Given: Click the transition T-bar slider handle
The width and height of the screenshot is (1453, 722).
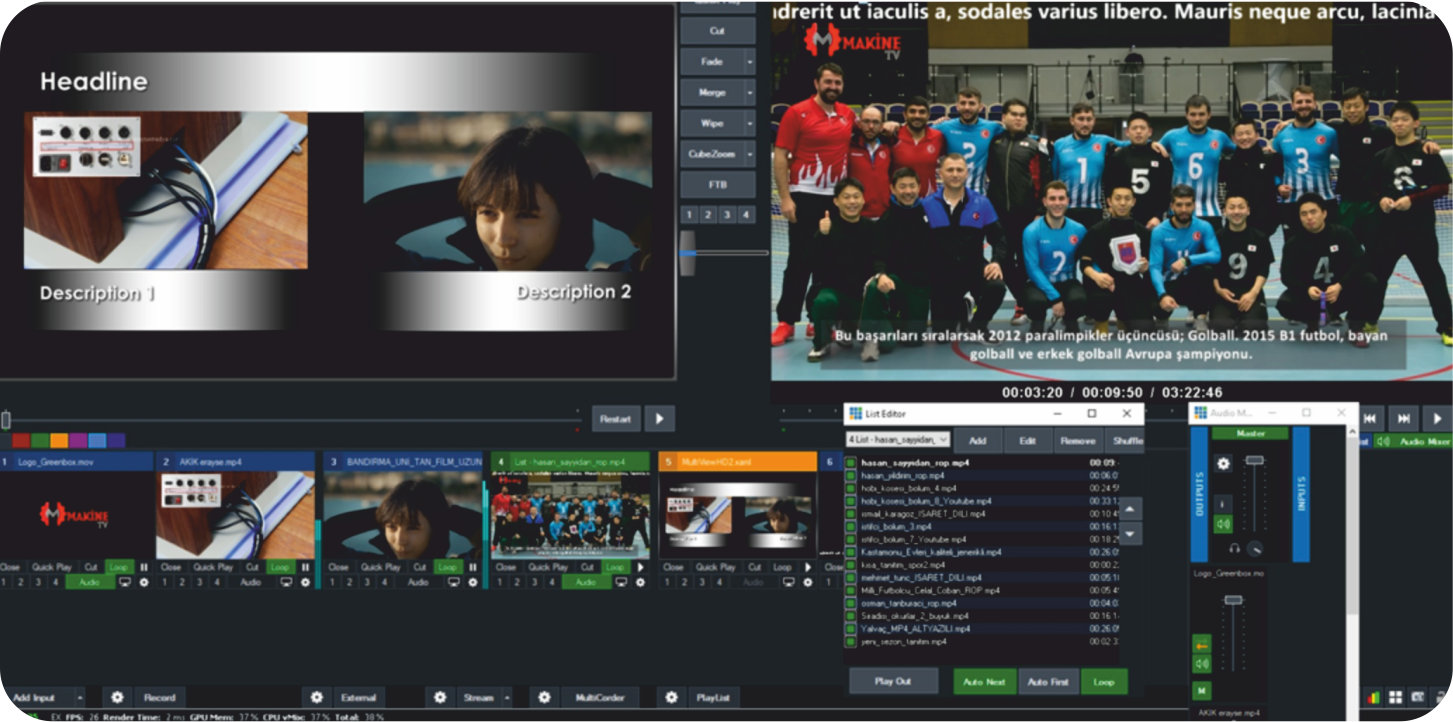Looking at the screenshot, I should (687, 252).
